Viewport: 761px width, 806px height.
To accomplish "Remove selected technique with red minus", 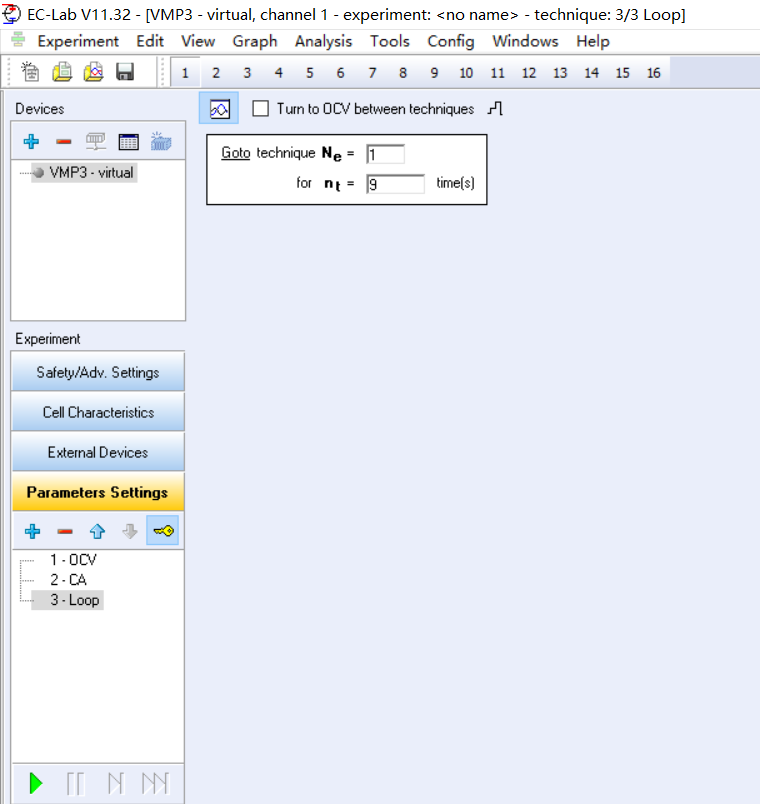I will point(64,531).
